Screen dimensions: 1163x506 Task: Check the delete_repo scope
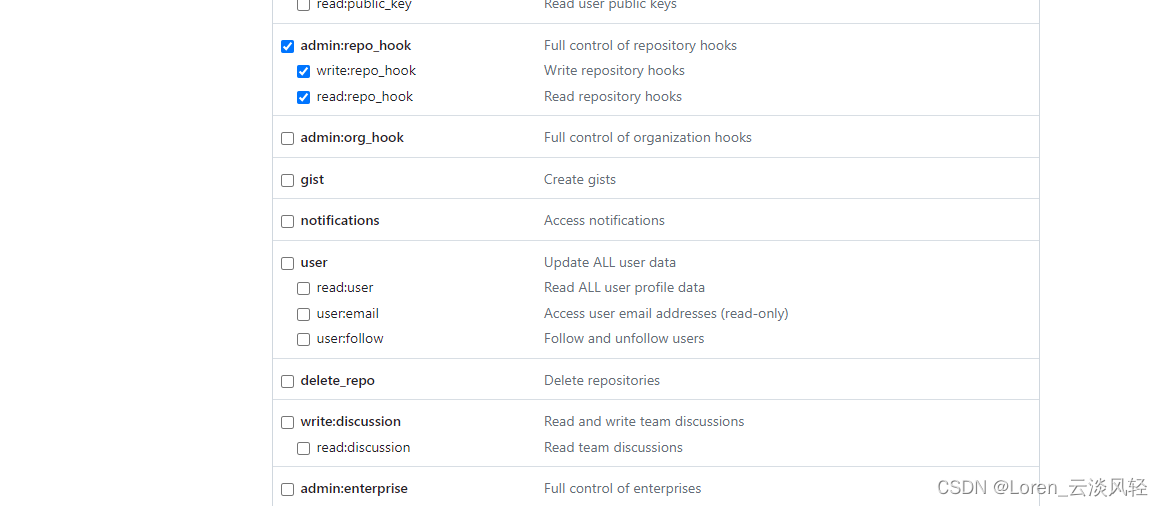click(288, 381)
